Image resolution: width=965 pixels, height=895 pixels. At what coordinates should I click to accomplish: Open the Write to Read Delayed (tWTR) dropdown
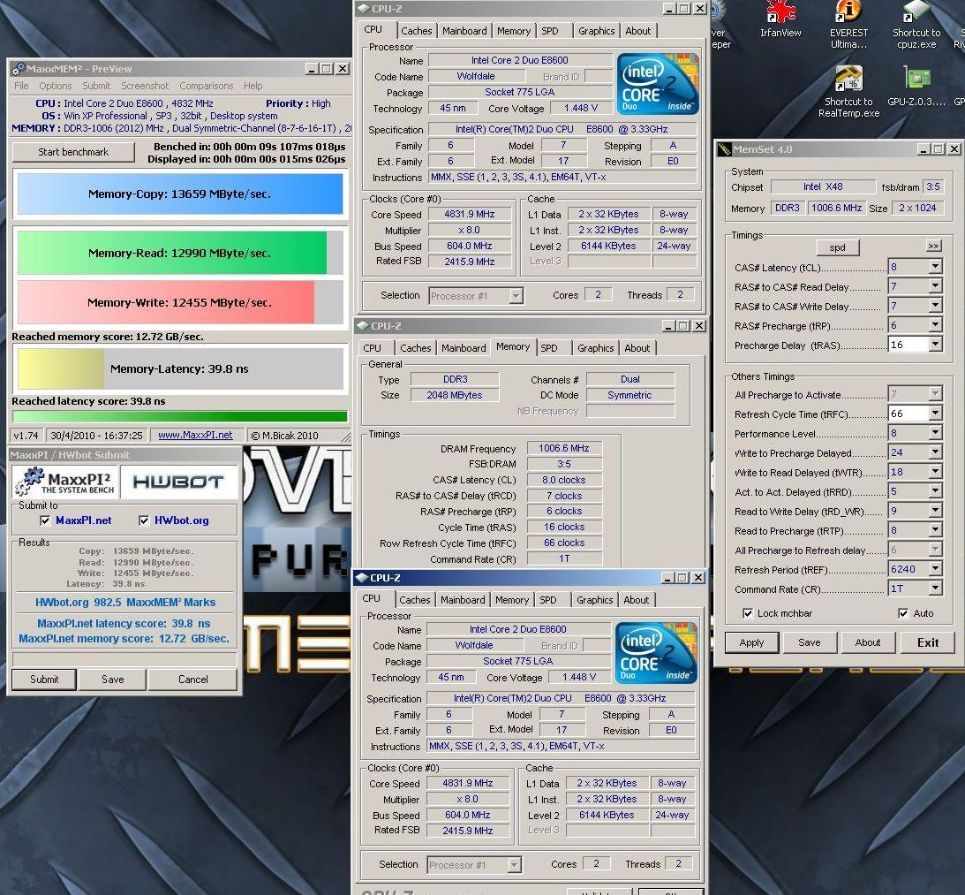coord(935,472)
